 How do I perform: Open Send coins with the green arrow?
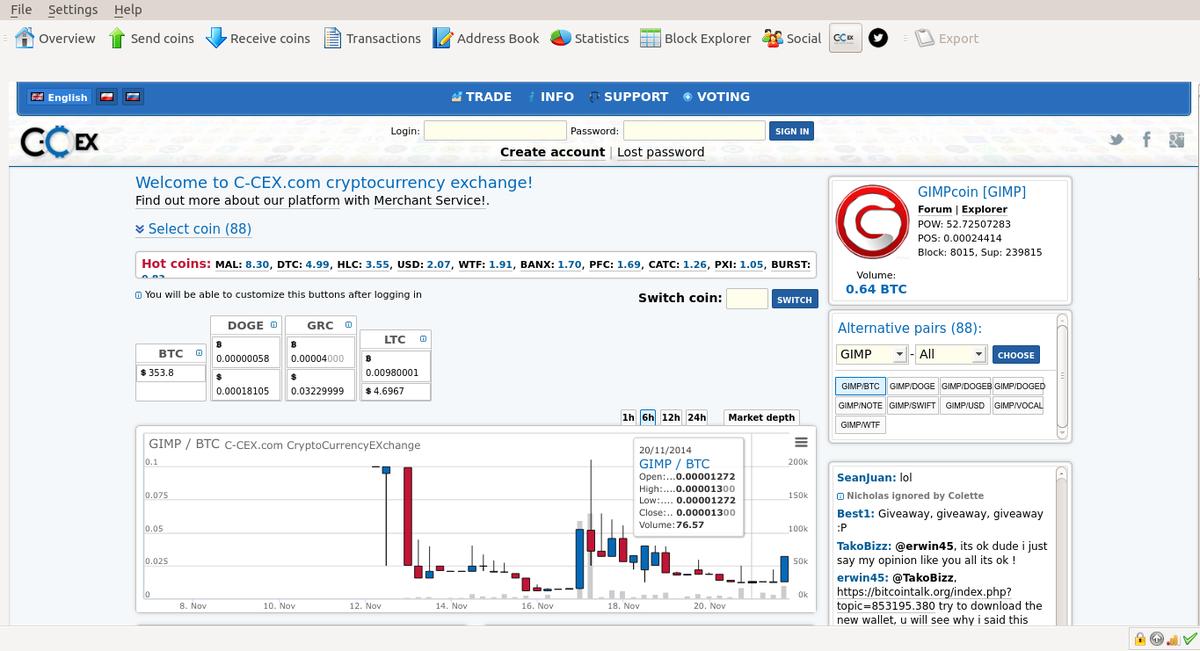[x=117, y=38]
